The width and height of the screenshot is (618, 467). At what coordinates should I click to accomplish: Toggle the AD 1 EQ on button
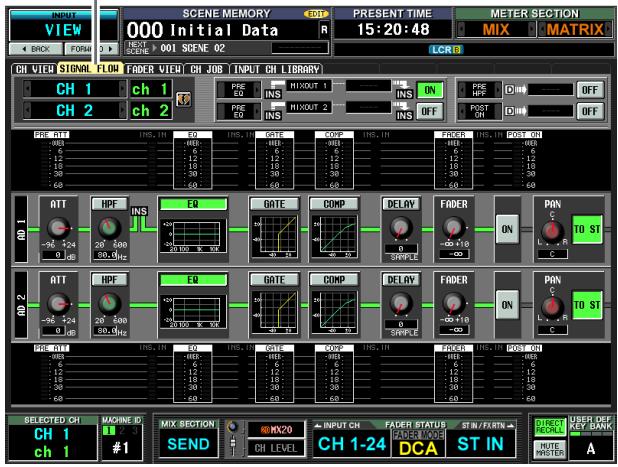pos(193,204)
